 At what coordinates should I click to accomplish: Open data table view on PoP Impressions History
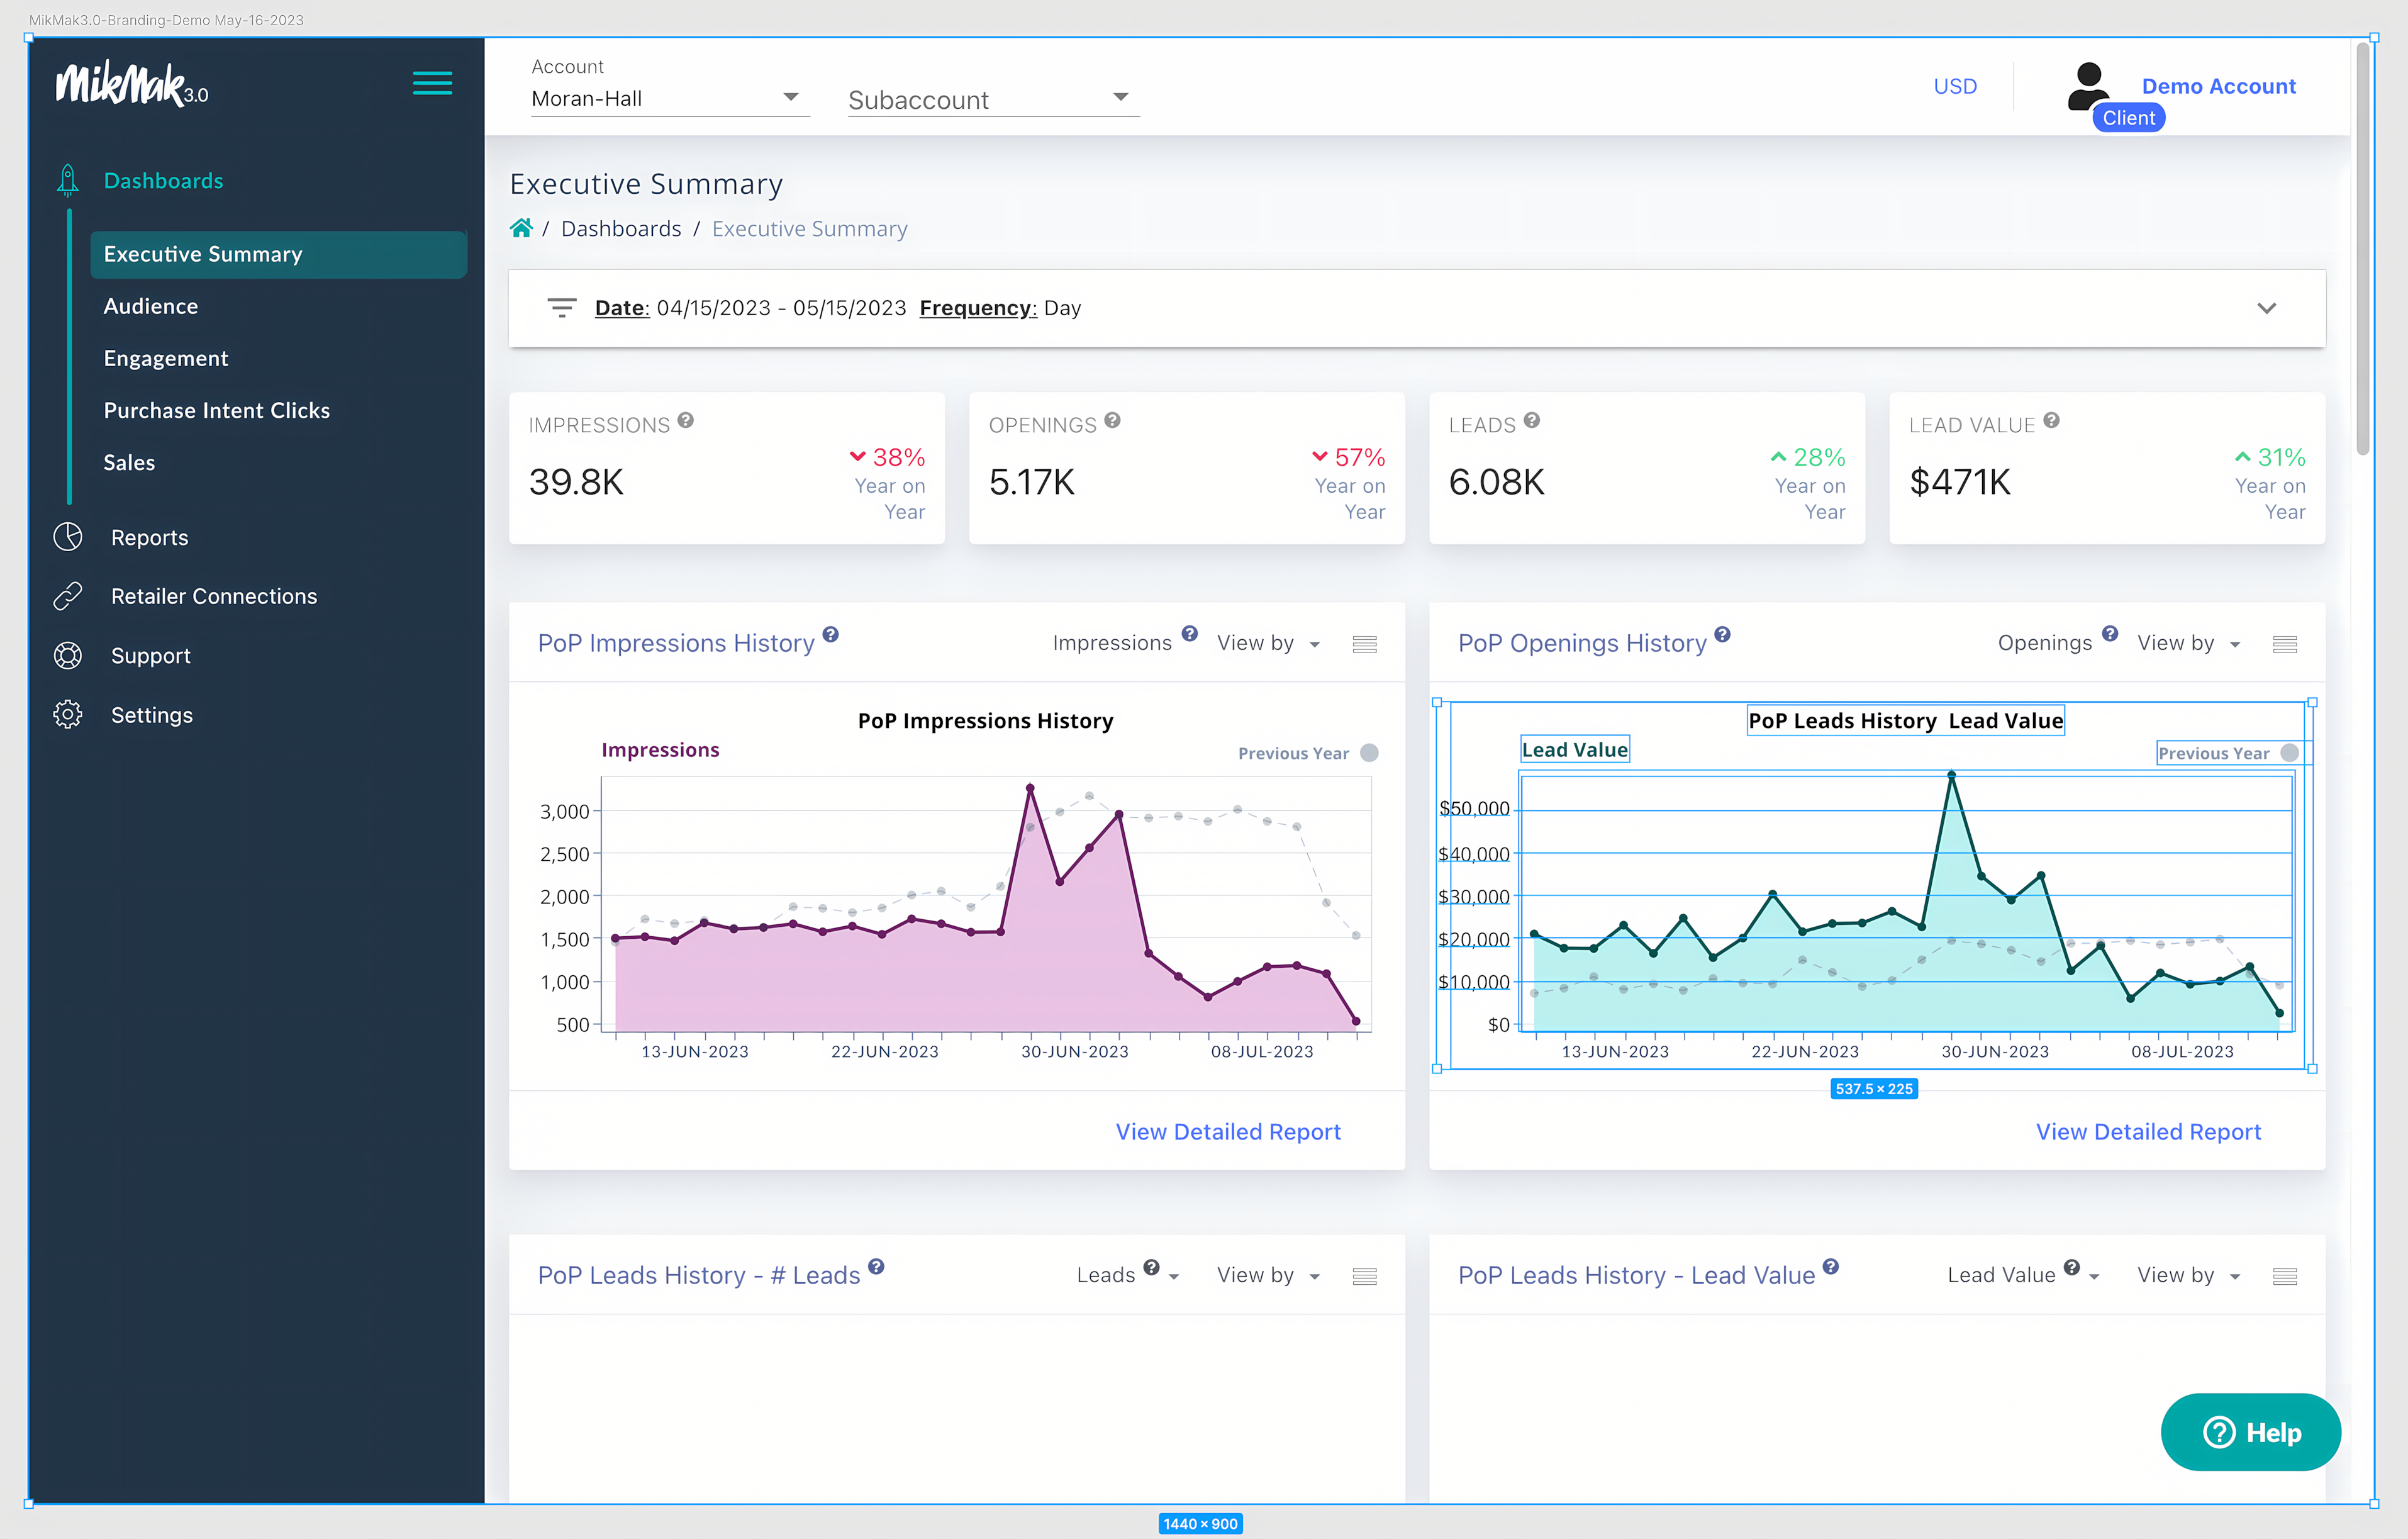click(1365, 644)
